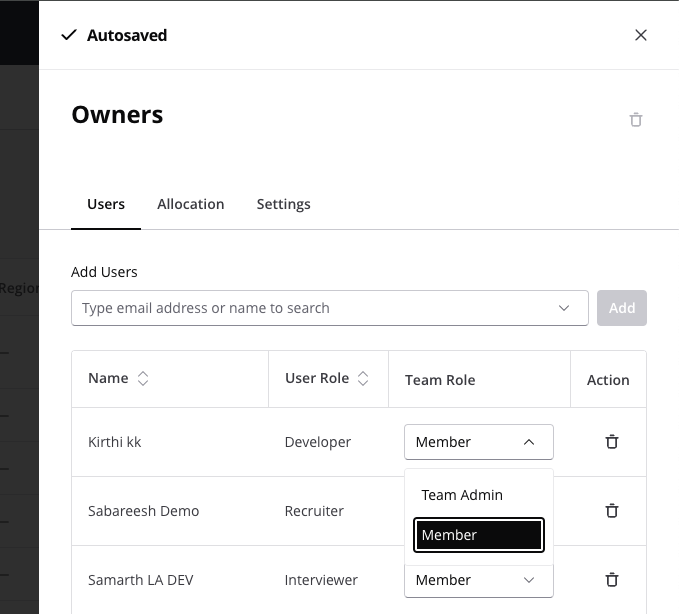Select the Users tab
The height and width of the screenshot is (614, 679).
[106, 204]
